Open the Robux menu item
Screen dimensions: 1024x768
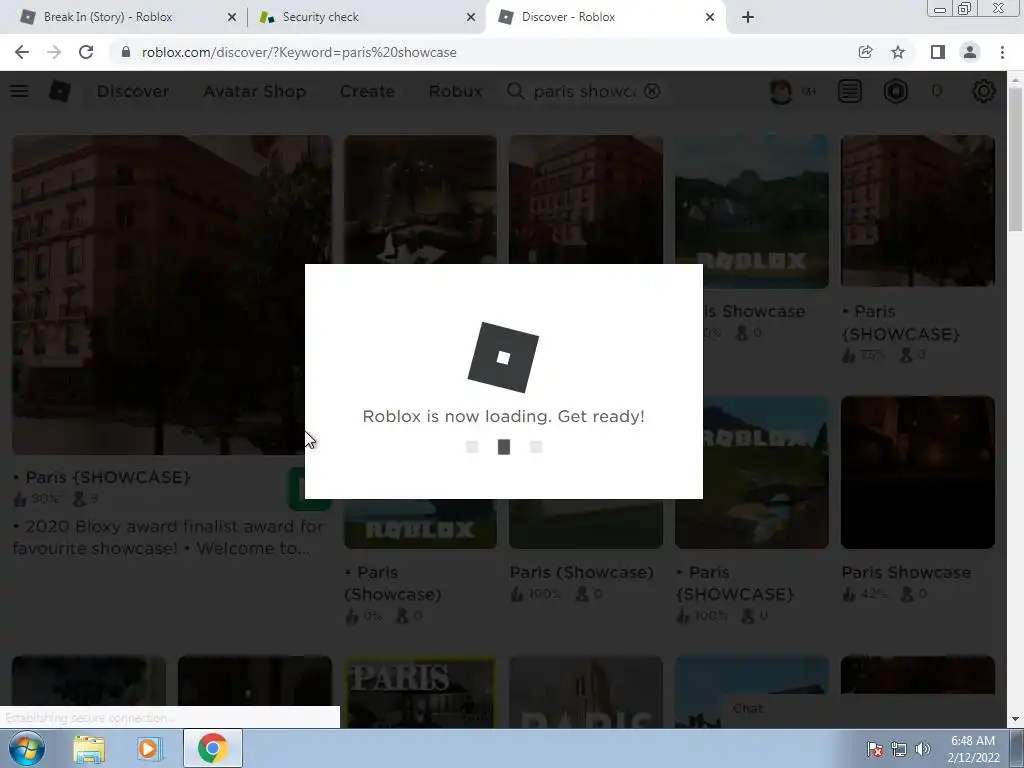(x=455, y=91)
